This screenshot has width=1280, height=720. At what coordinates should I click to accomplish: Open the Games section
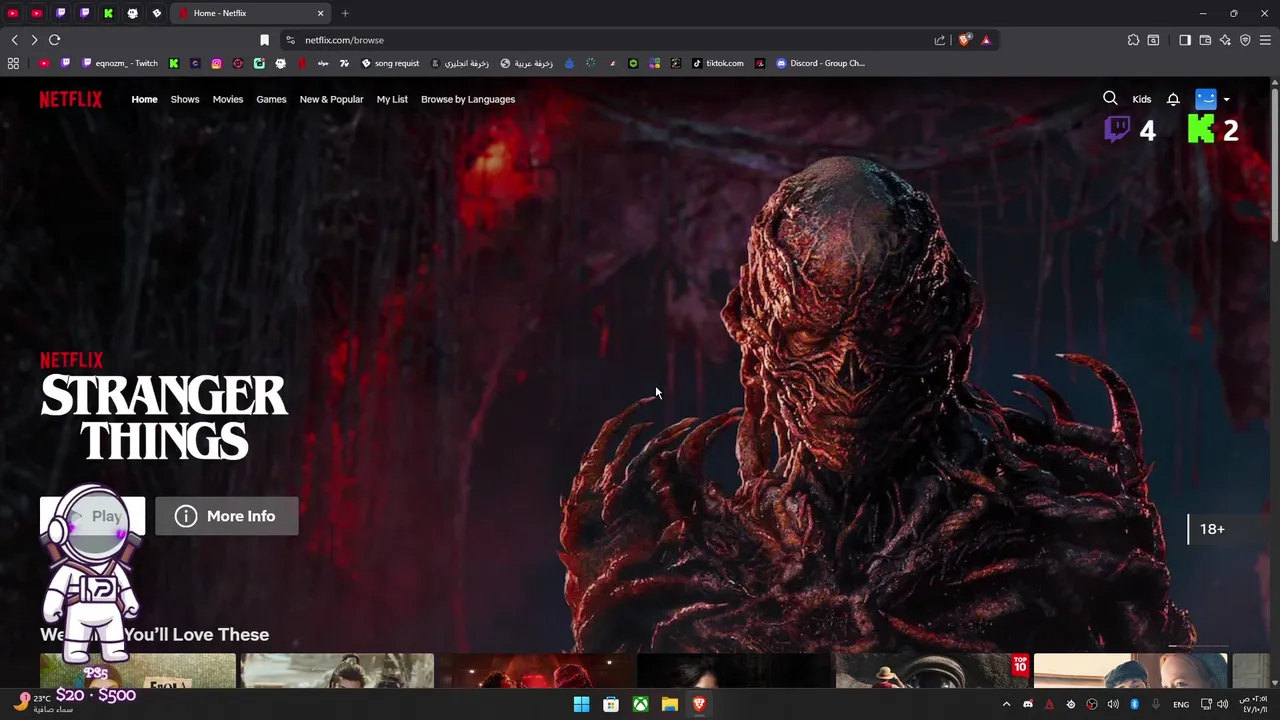[x=271, y=99]
